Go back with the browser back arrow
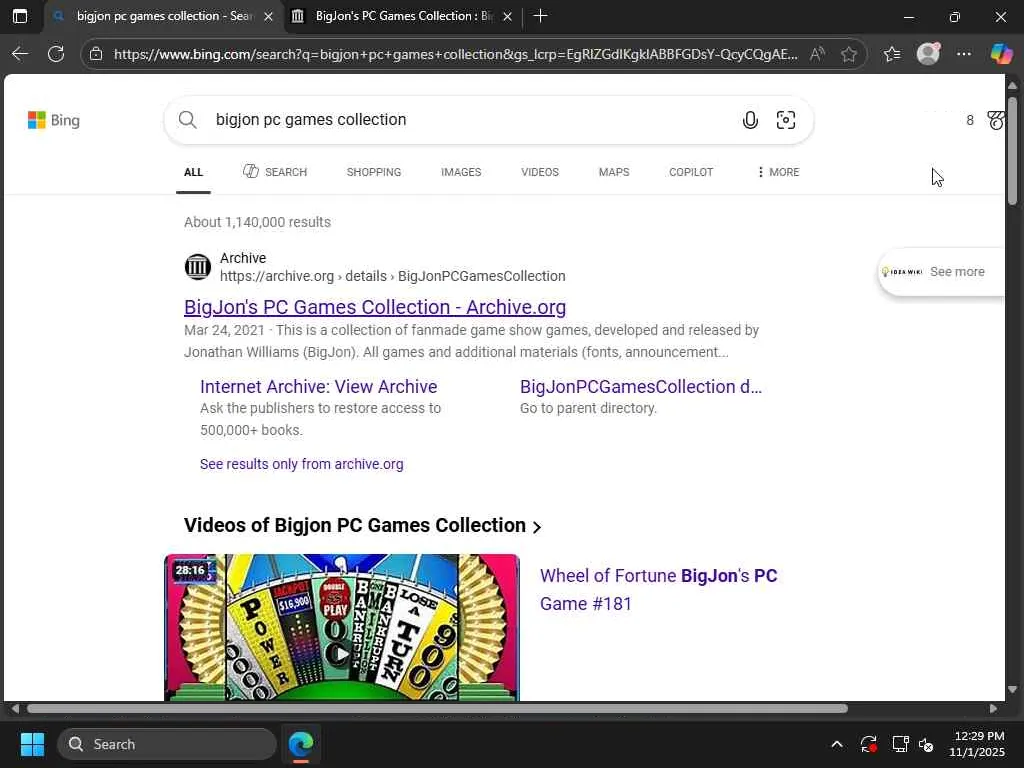Viewport: 1024px width, 768px height. (x=20, y=54)
